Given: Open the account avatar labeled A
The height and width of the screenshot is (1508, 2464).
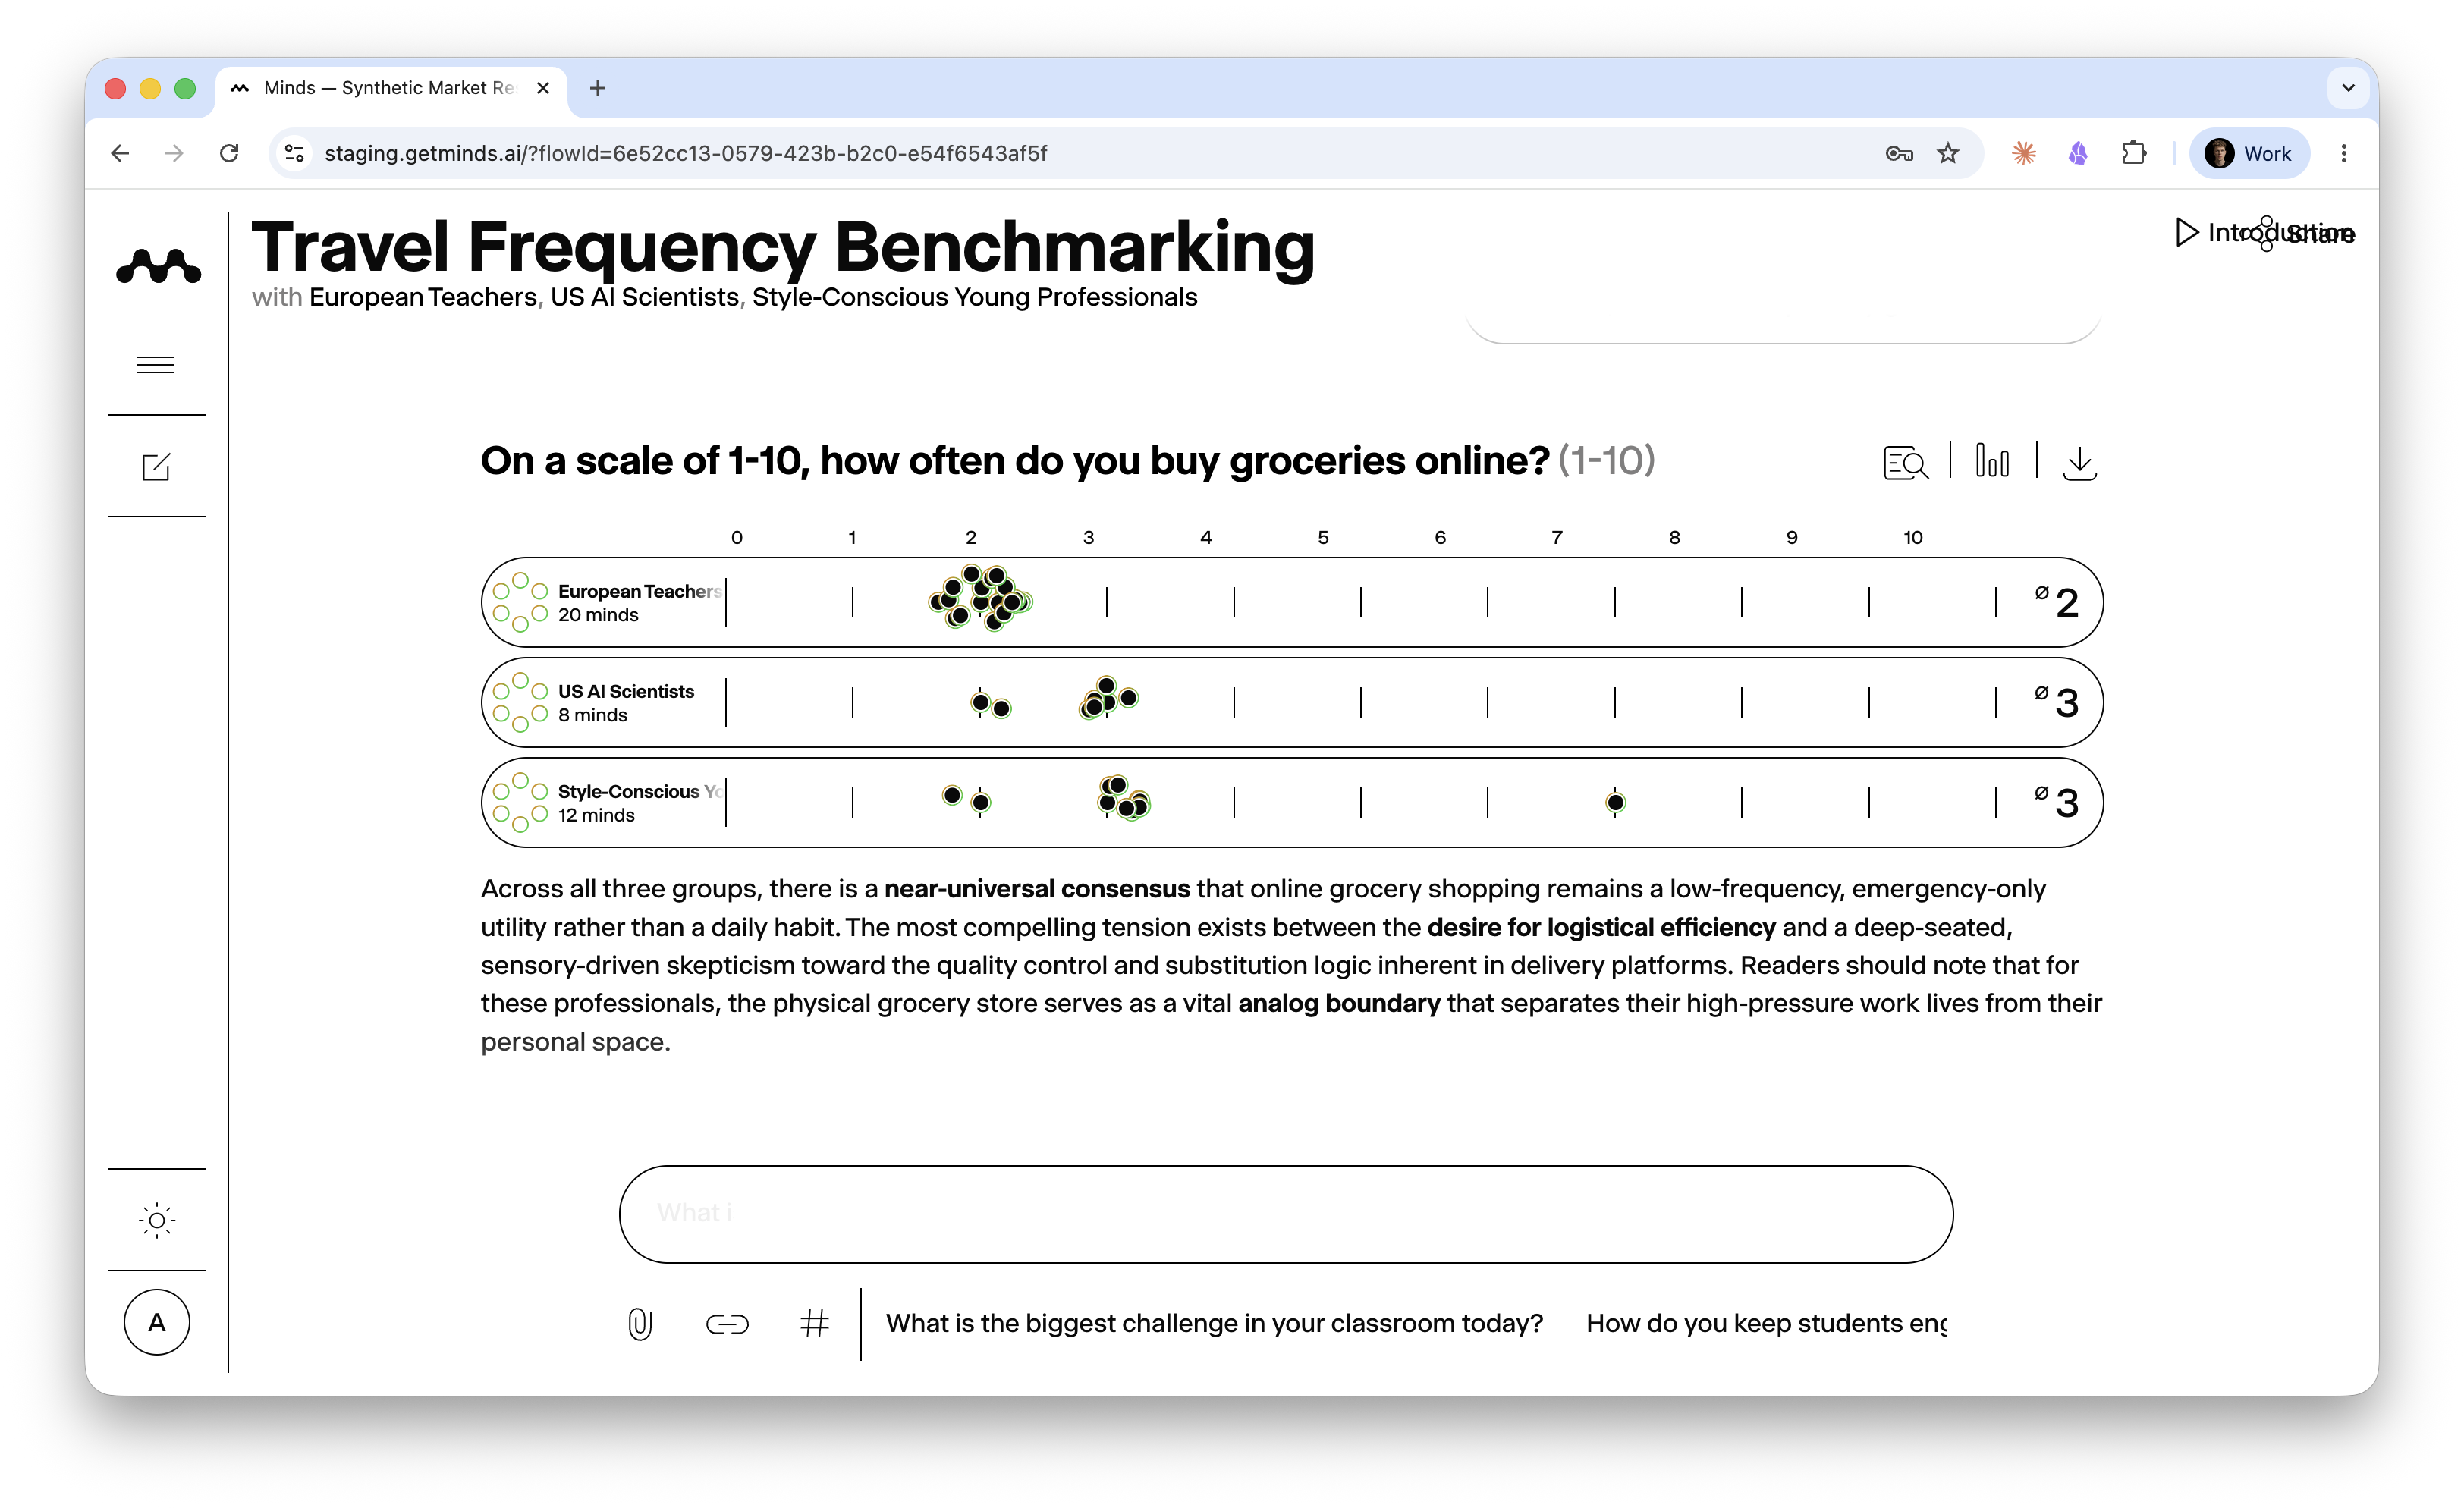Looking at the screenshot, I should pyautogui.click(x=157, y=1322).
